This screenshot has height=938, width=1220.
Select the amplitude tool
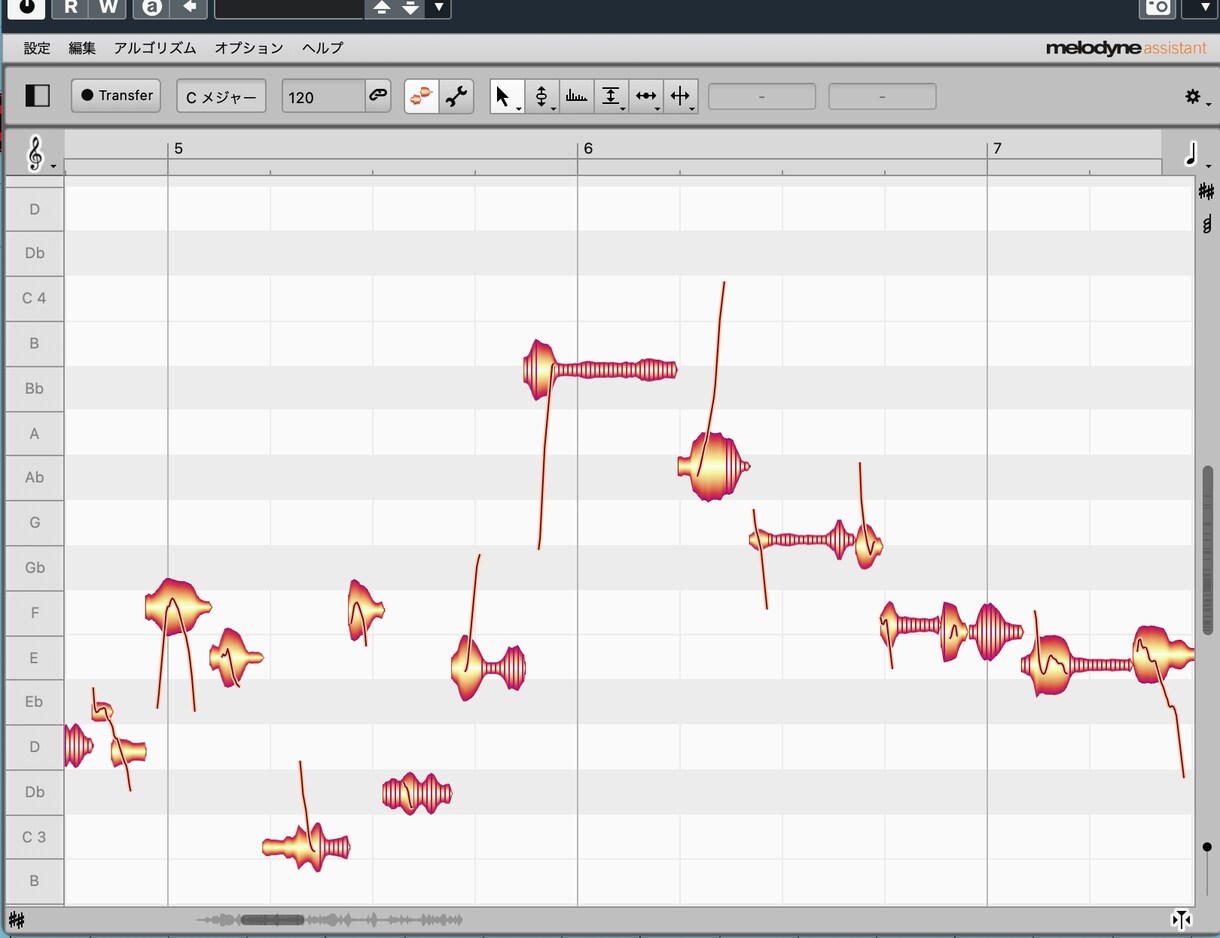coord(611,96)
